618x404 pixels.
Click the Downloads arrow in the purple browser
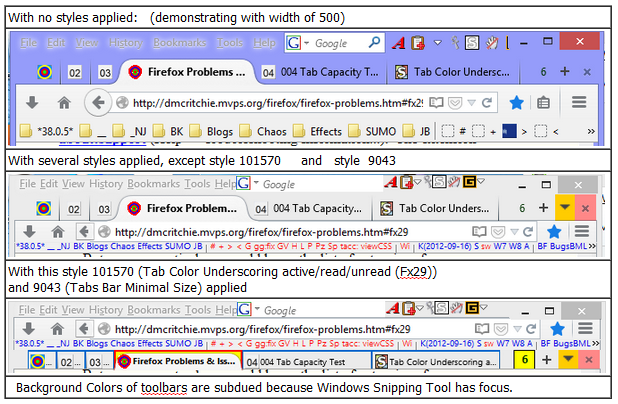click(32, 103)
